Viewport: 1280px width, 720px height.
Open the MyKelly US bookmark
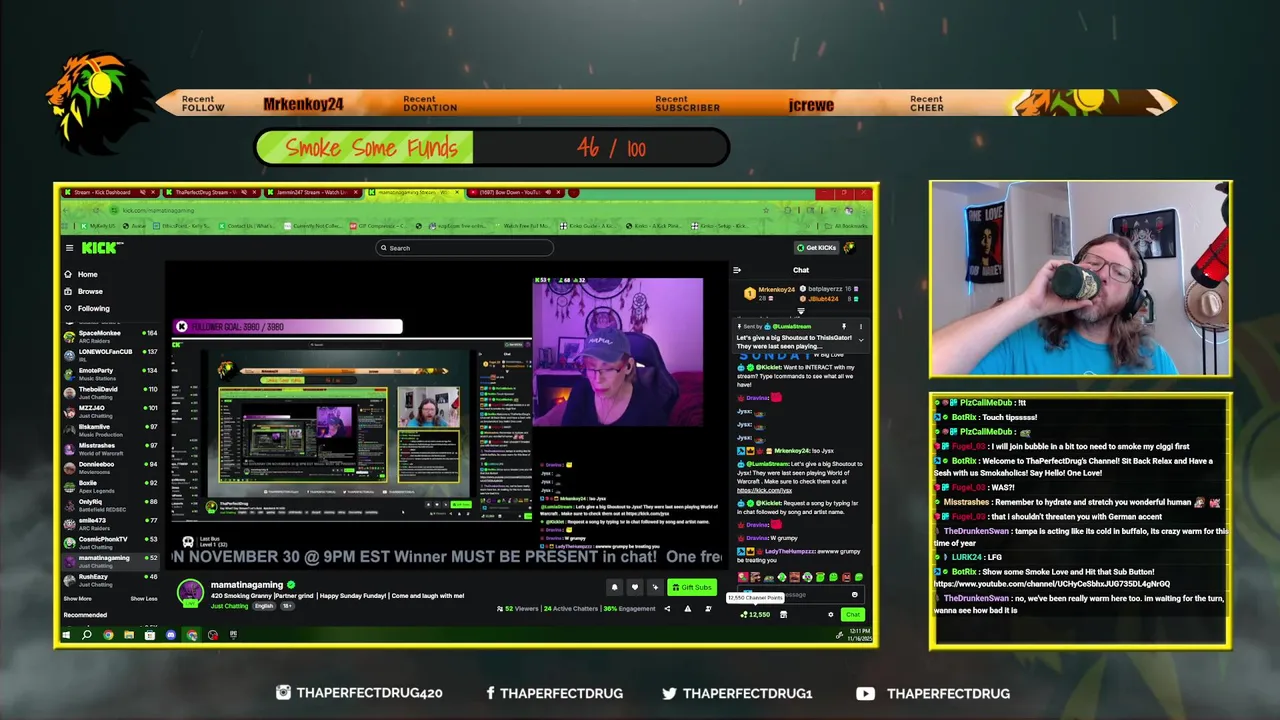pos(98,226)
